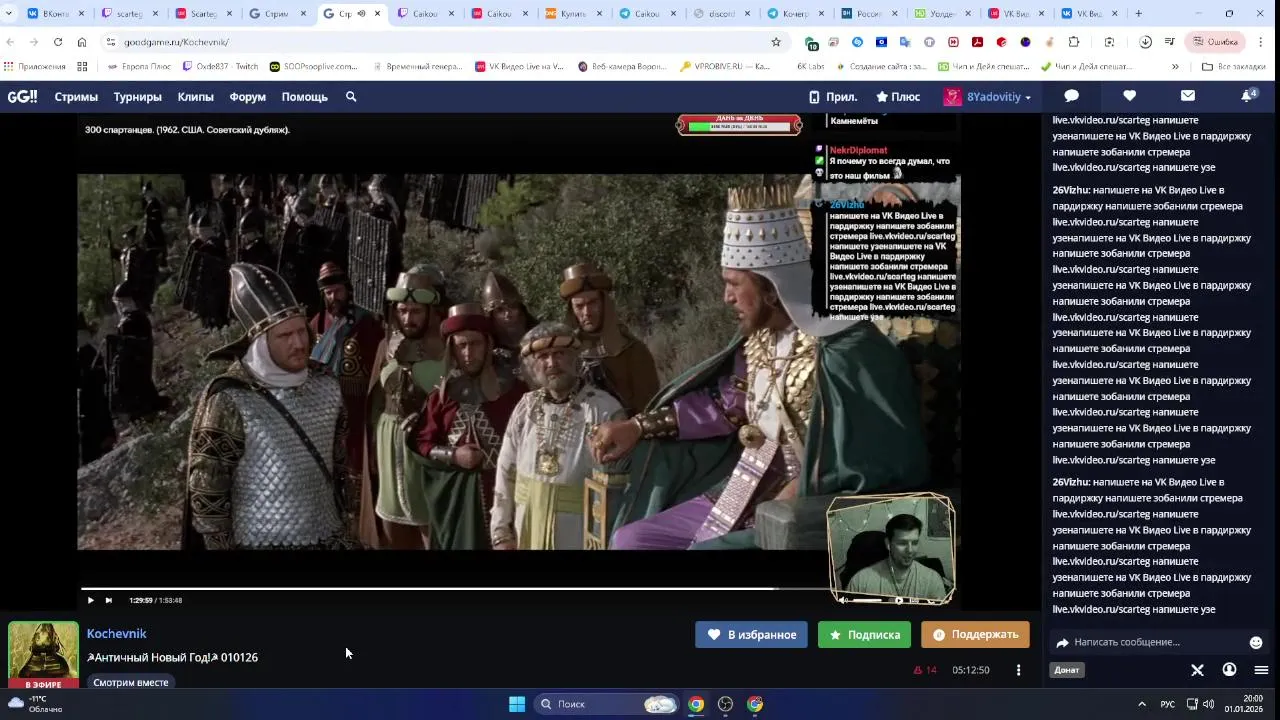Screen dimensions: 1280x720
Task: Open the Плюс subscription link
Action: [x=898, y=97]
